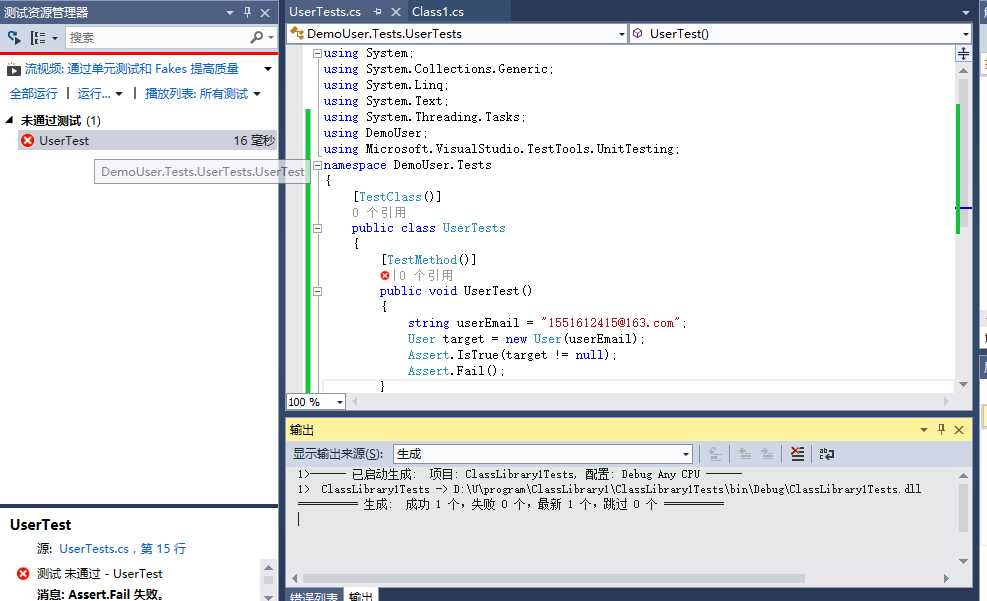Open the UserTests.cs, 第 15 行 source link
The width and height of the screenshot is (987, 601).
pyautogui.click(x=123, y=549)
